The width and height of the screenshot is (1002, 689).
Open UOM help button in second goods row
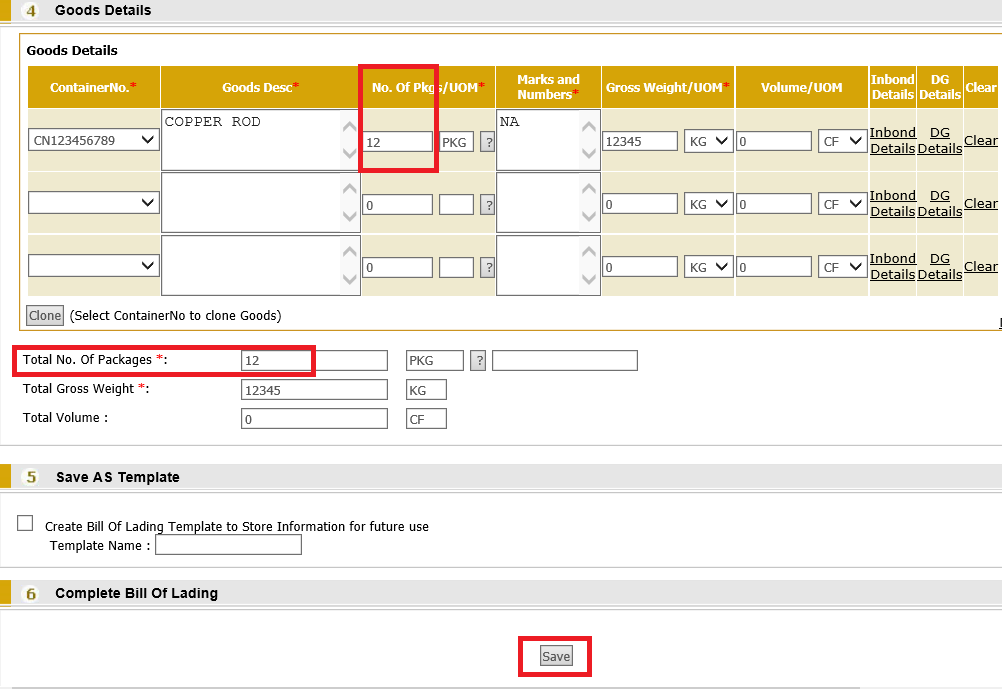(488, 205)
